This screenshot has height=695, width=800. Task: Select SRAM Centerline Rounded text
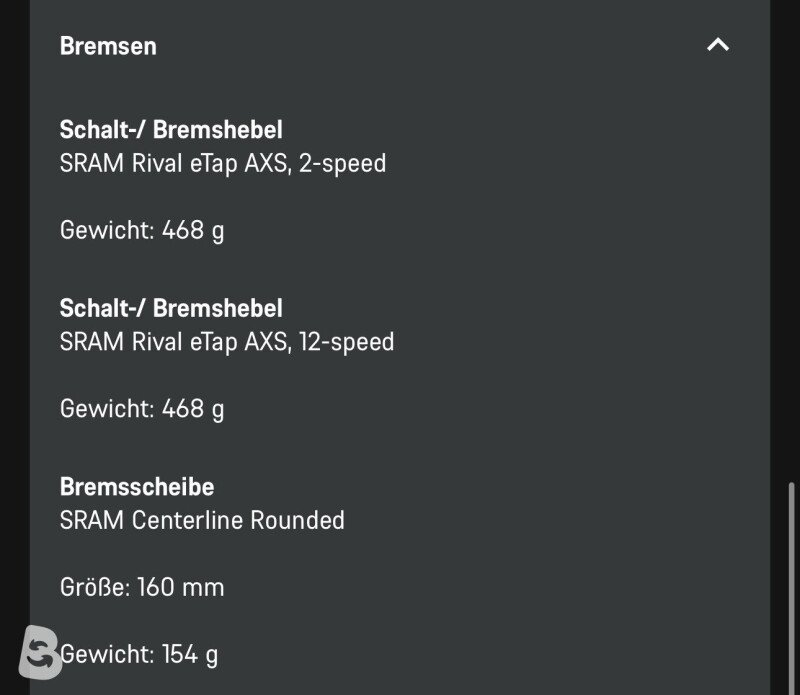point(202,520)
